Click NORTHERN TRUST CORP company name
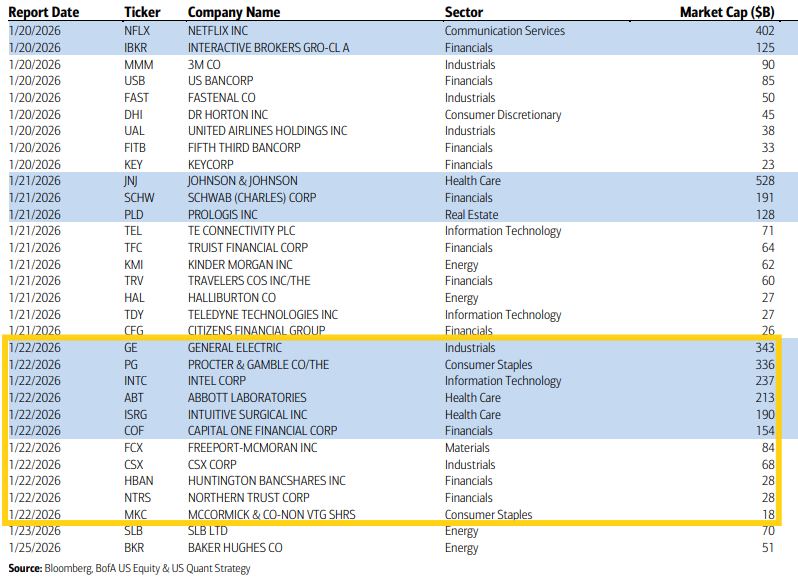The image size is (798, 588). (x=248, y=498)
